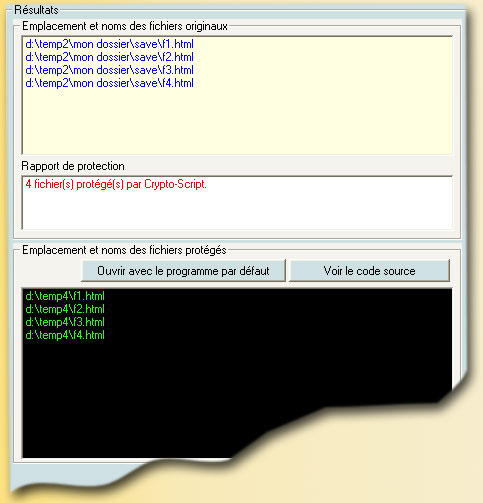The image size is (483, 503).
Task: Click blank space left of the Ouvrir button
Action: click(x=50, y=271)
